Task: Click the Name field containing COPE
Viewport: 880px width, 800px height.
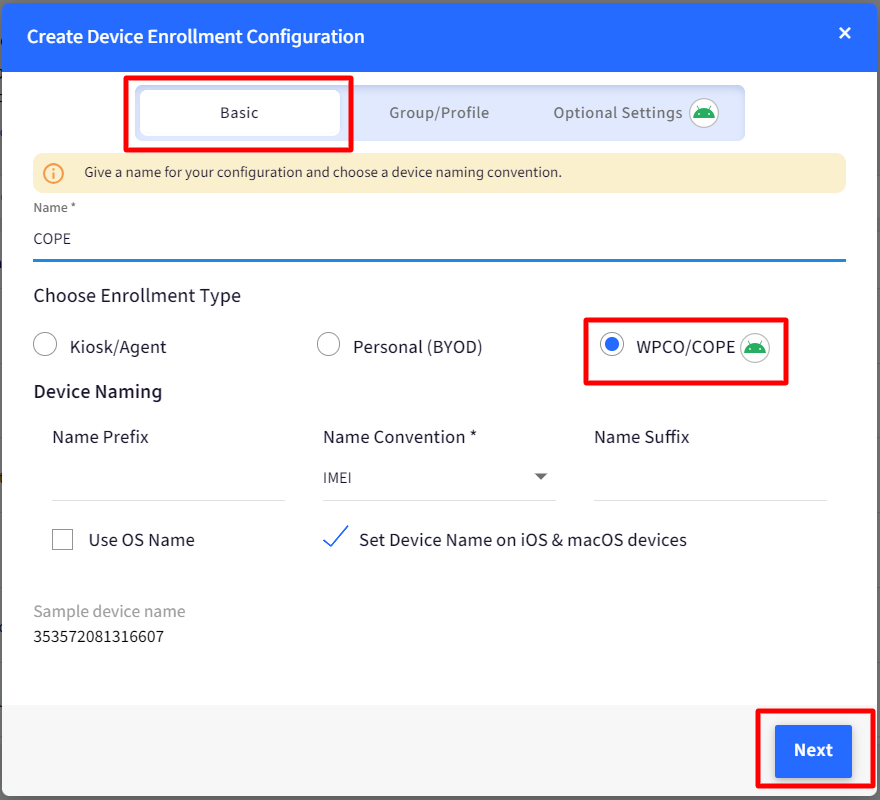Action: pos(439,239)
